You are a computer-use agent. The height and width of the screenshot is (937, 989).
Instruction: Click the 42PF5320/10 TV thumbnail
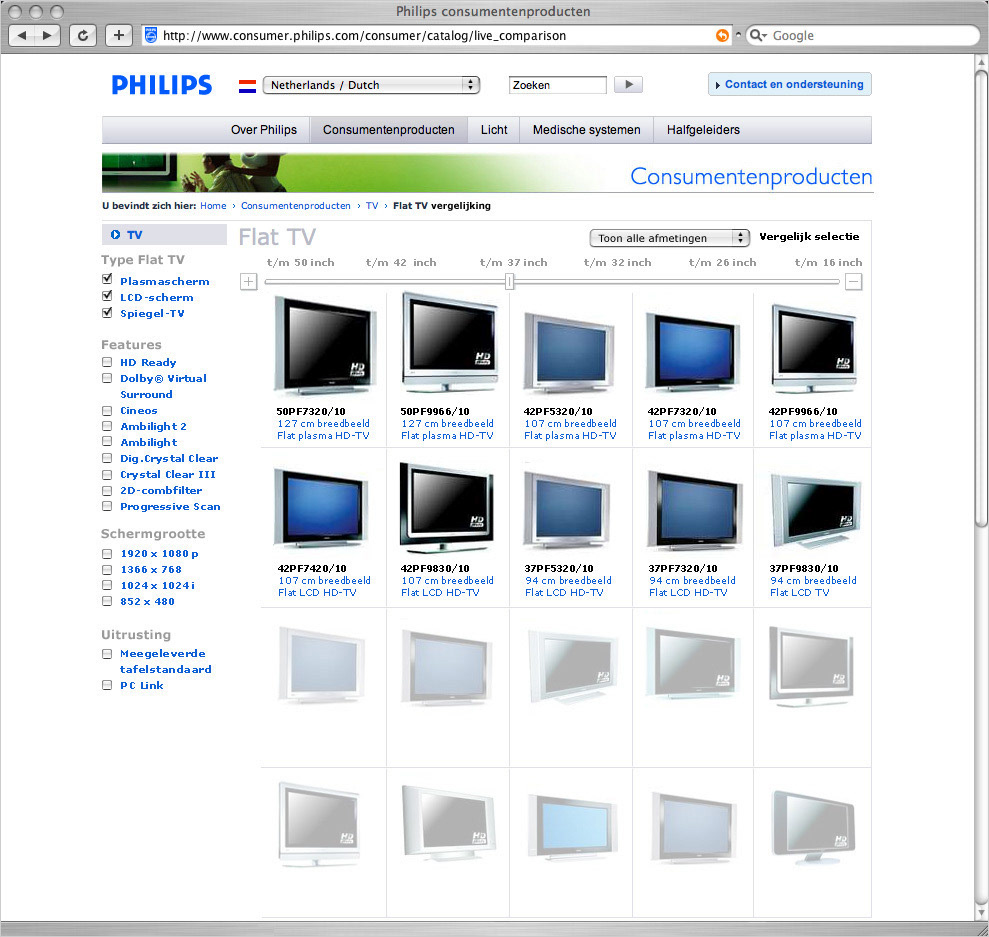click(569, 352)
